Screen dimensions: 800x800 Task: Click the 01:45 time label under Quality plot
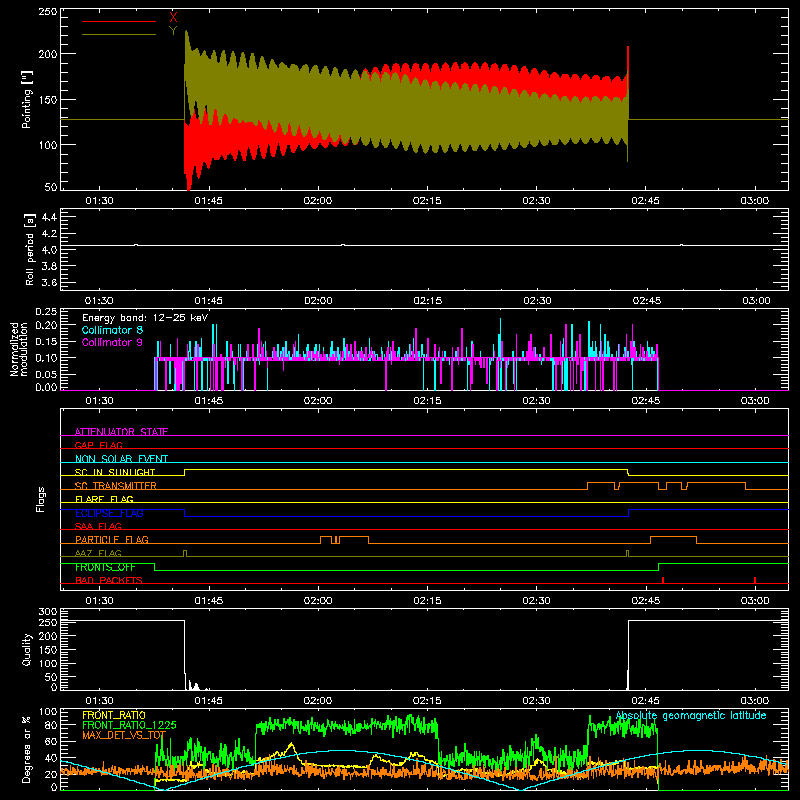click(x=208, y=701)
